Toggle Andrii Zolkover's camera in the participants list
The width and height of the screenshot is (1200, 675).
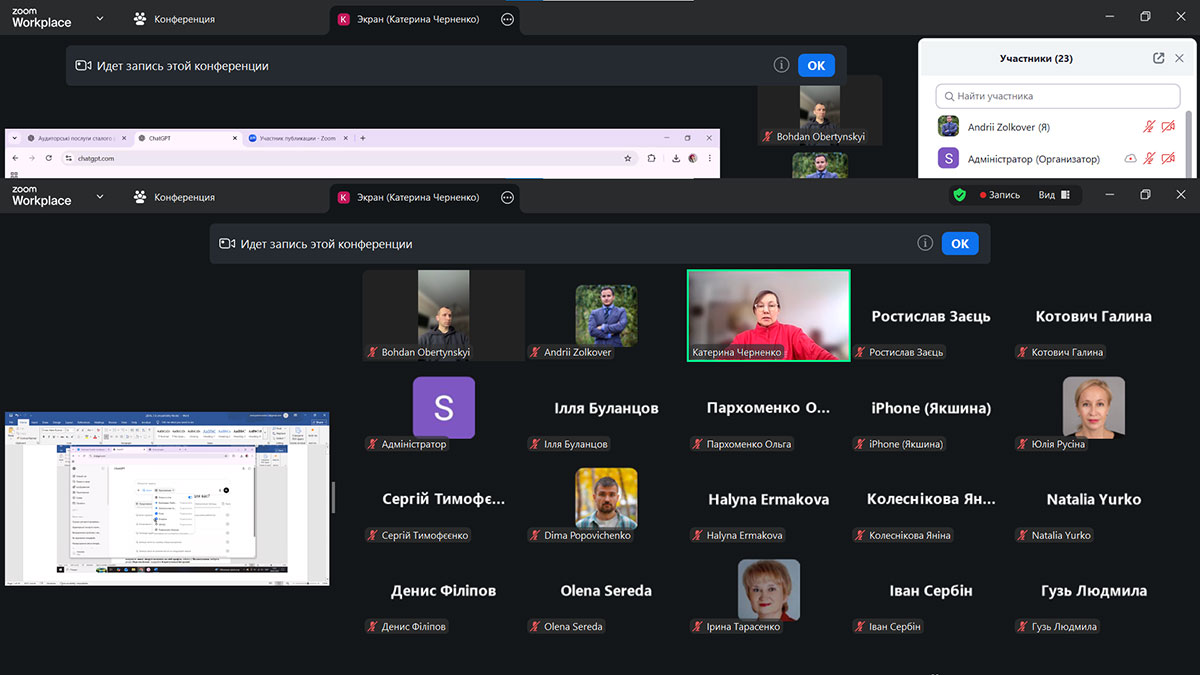click(1168, 127)
